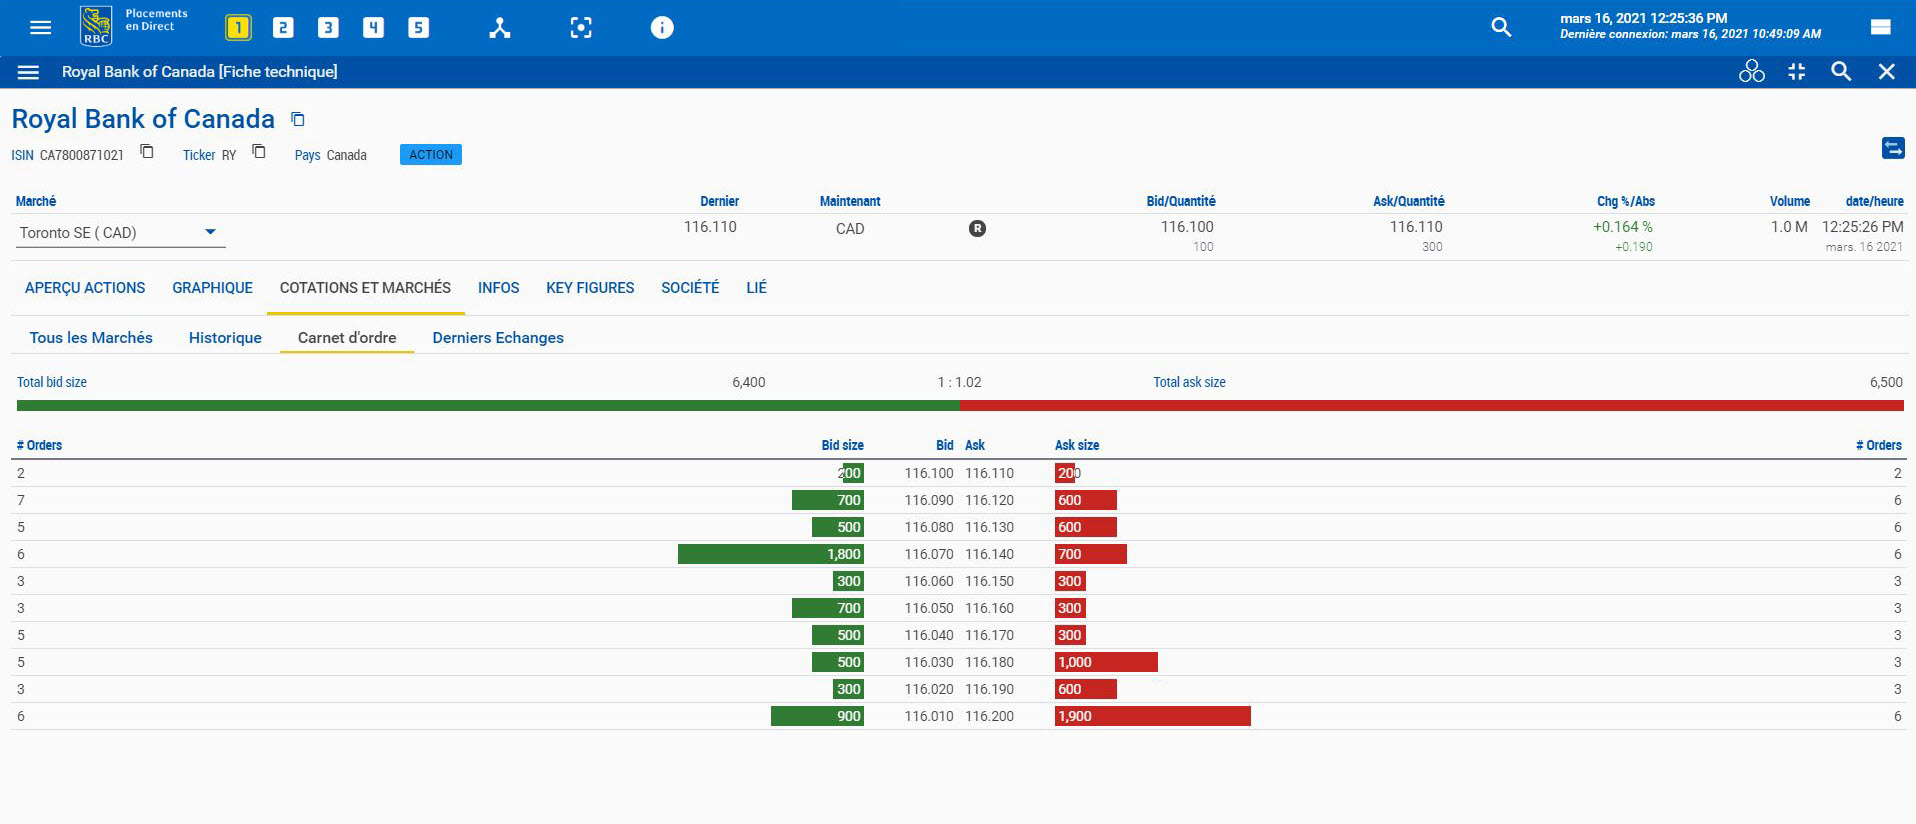Switch to workspace 4
The image size is (1916, 824).
[x=373, y=28]
